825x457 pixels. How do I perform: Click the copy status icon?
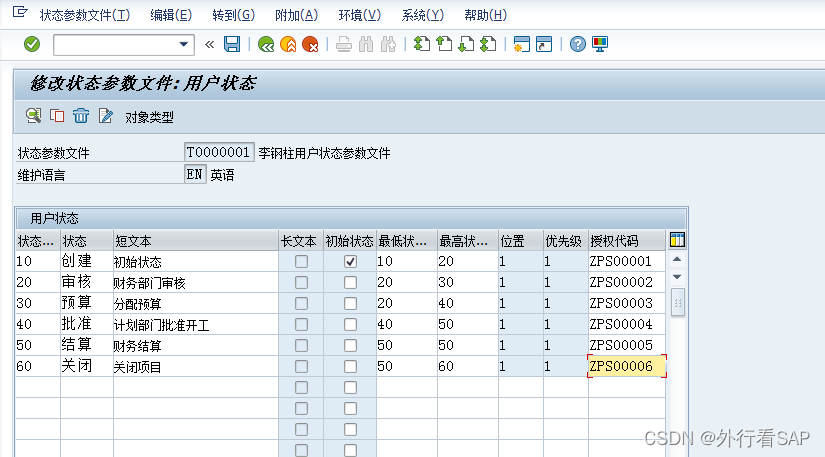(57, 116)
